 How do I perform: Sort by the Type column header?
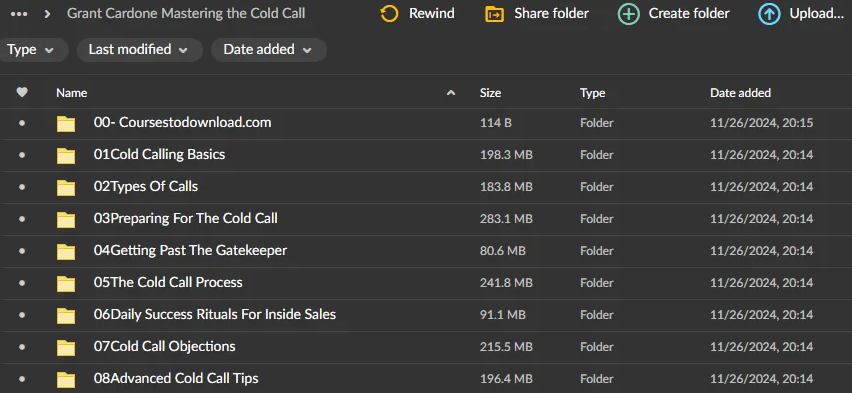coord(592,93)
